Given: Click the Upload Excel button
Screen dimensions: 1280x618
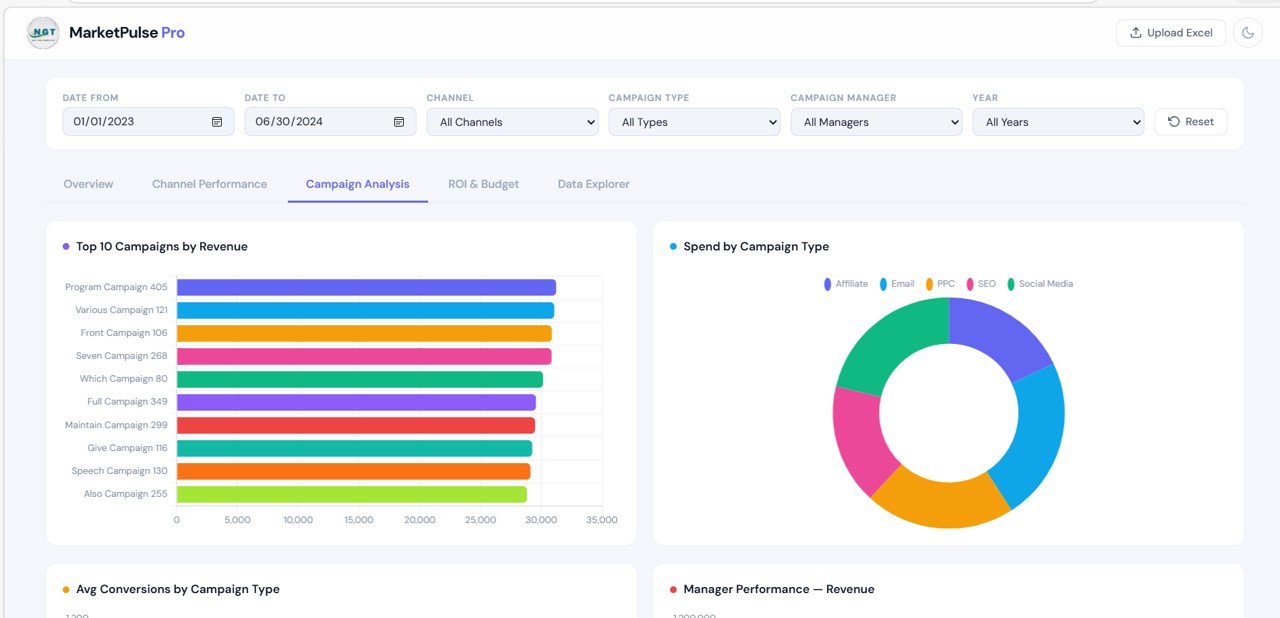Looking at the screenshot, I should tap(1170, 32).
